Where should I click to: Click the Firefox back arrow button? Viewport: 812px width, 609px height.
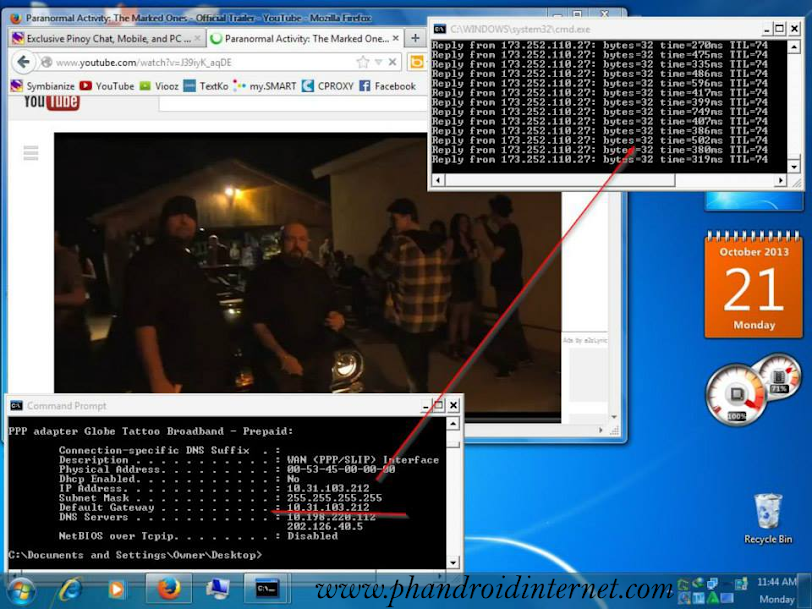pos(23,63)
